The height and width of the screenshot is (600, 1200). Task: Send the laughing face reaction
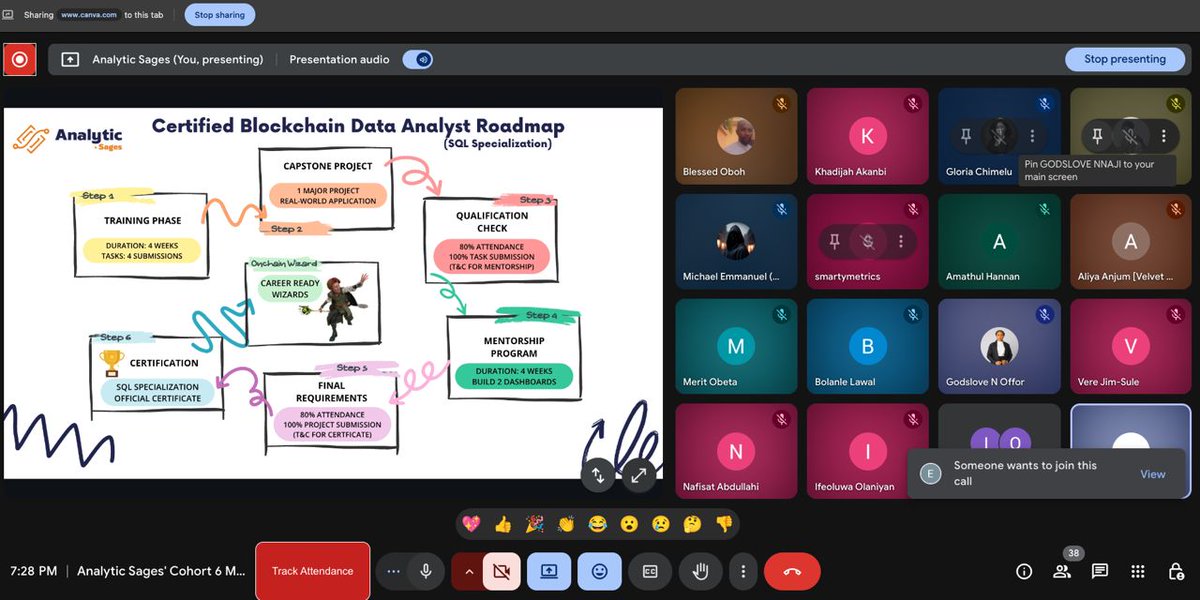[597, 523]
